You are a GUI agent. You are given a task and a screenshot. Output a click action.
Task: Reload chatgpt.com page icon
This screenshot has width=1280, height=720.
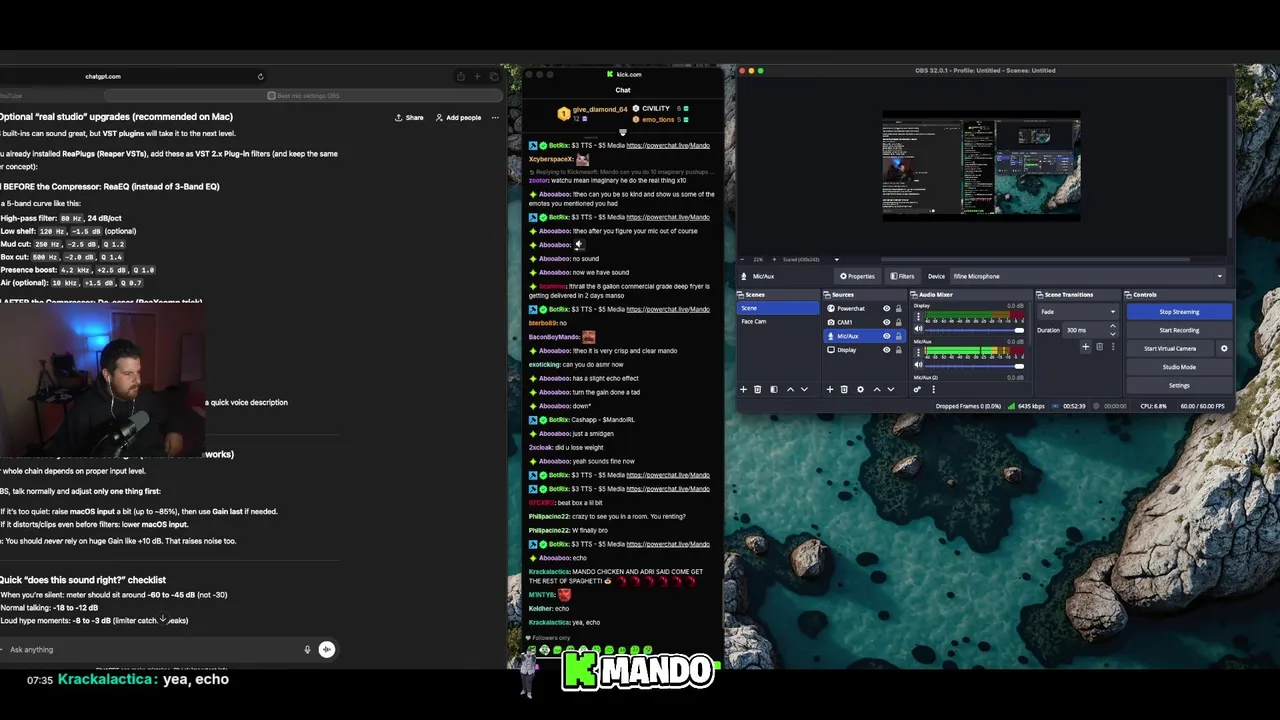(x=260, y=76)
